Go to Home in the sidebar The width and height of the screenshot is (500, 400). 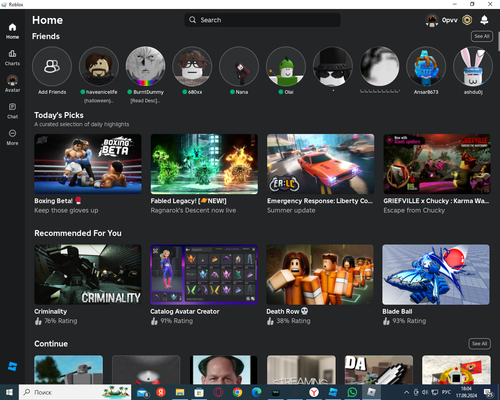click(x=12, y=31)
